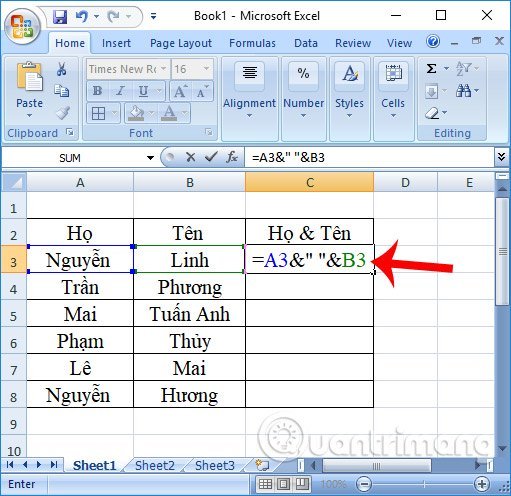Confirm formula entry with checkmark
The height and width of the screenshot is (496, 511).
211,157
